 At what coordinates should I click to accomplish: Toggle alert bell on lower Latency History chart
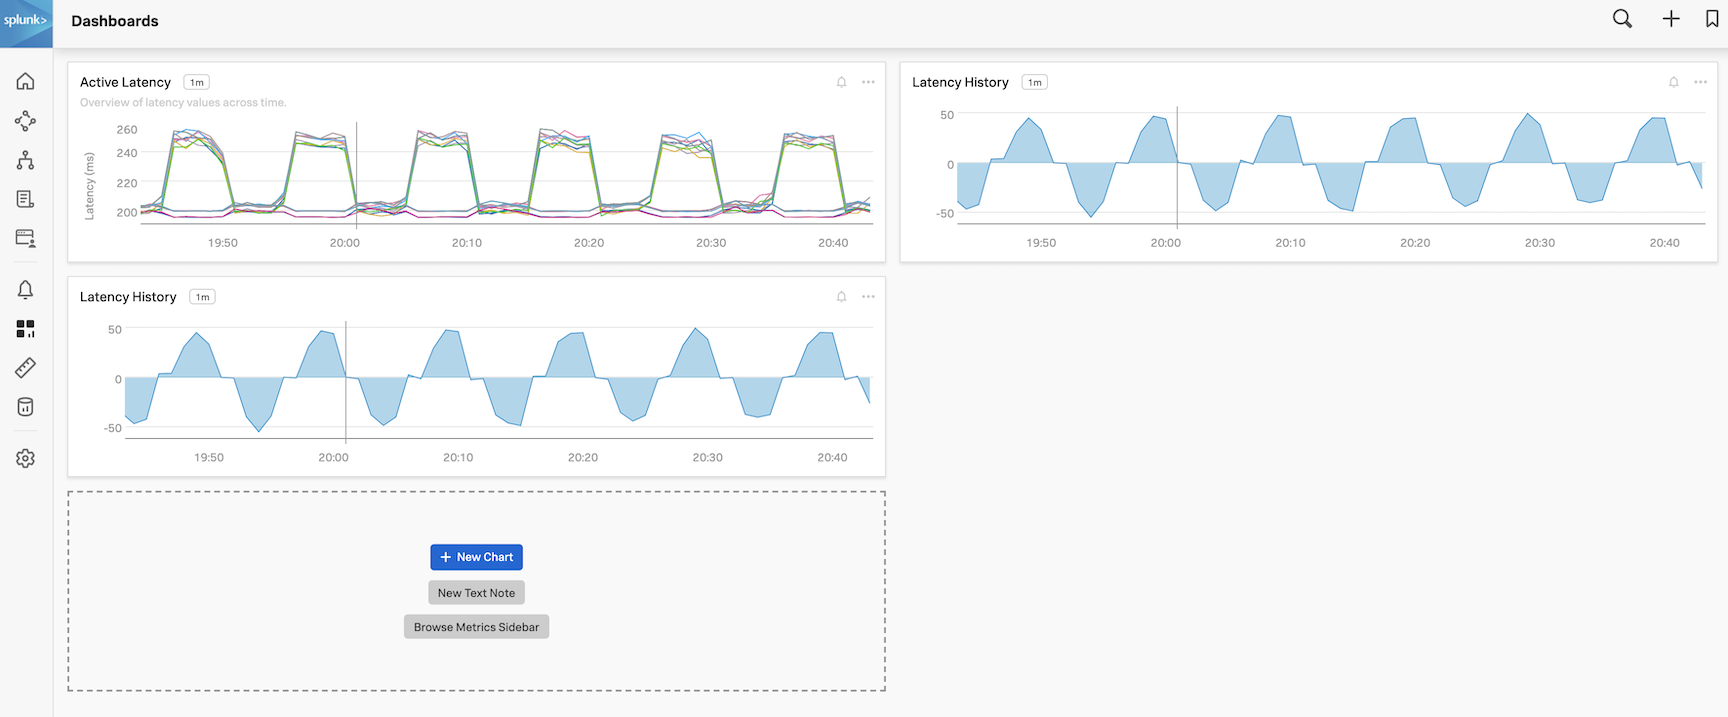click(x=842, y=297)
